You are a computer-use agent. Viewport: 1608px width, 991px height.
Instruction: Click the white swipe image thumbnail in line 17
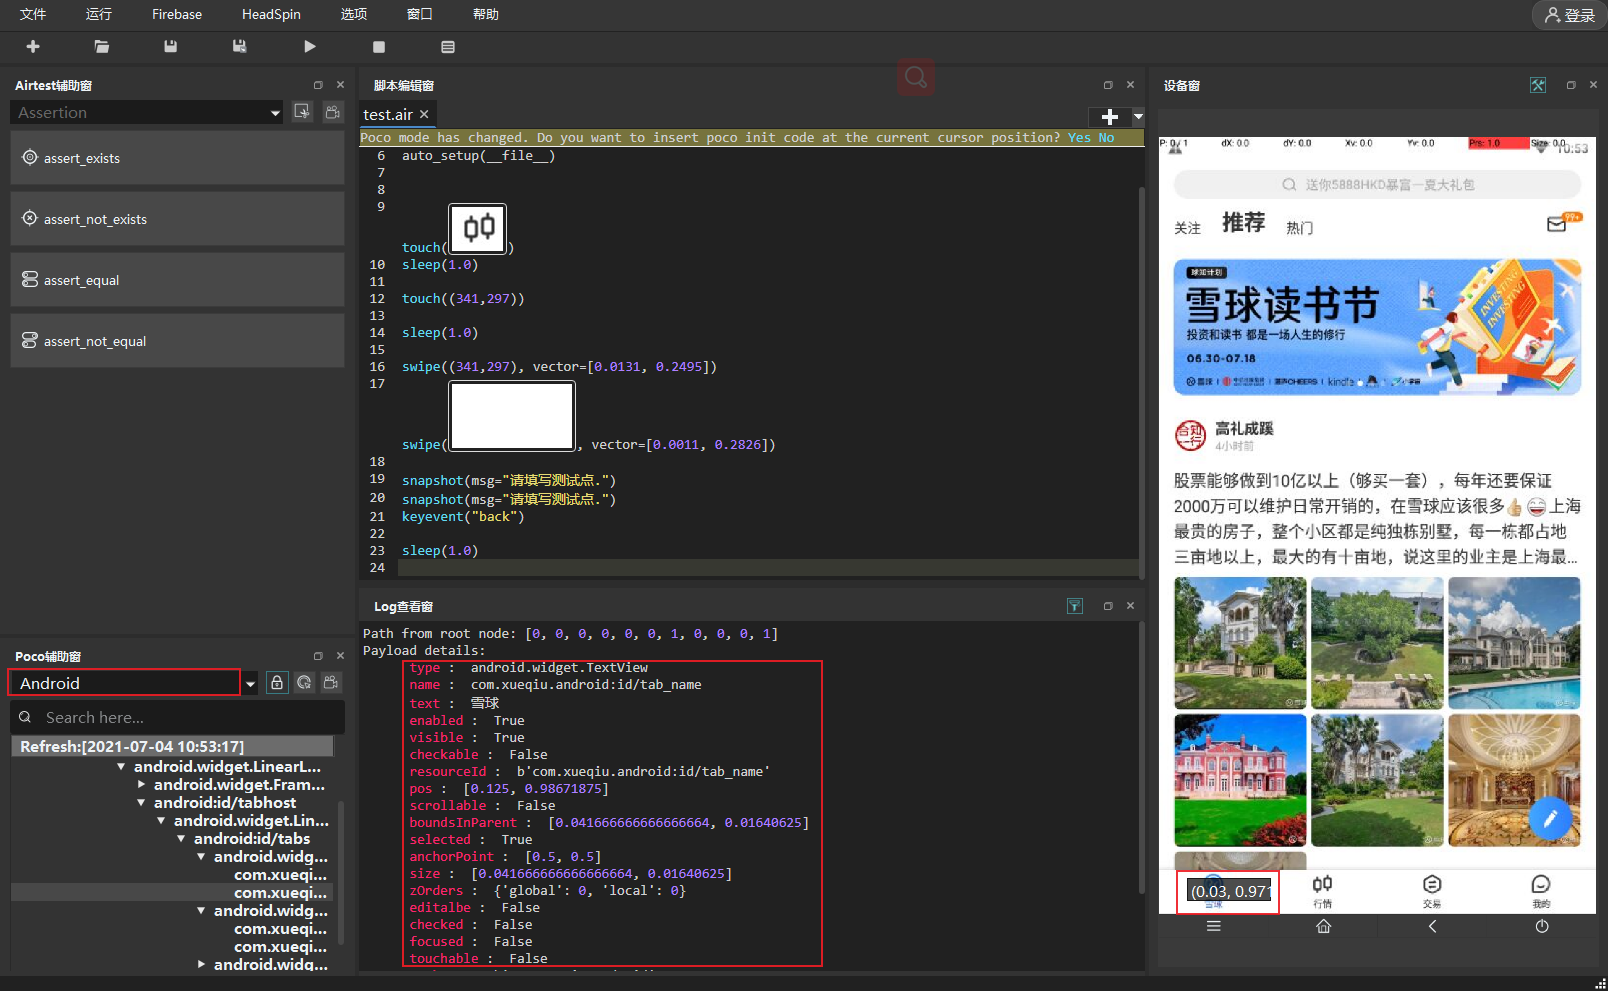pos(512,416)
